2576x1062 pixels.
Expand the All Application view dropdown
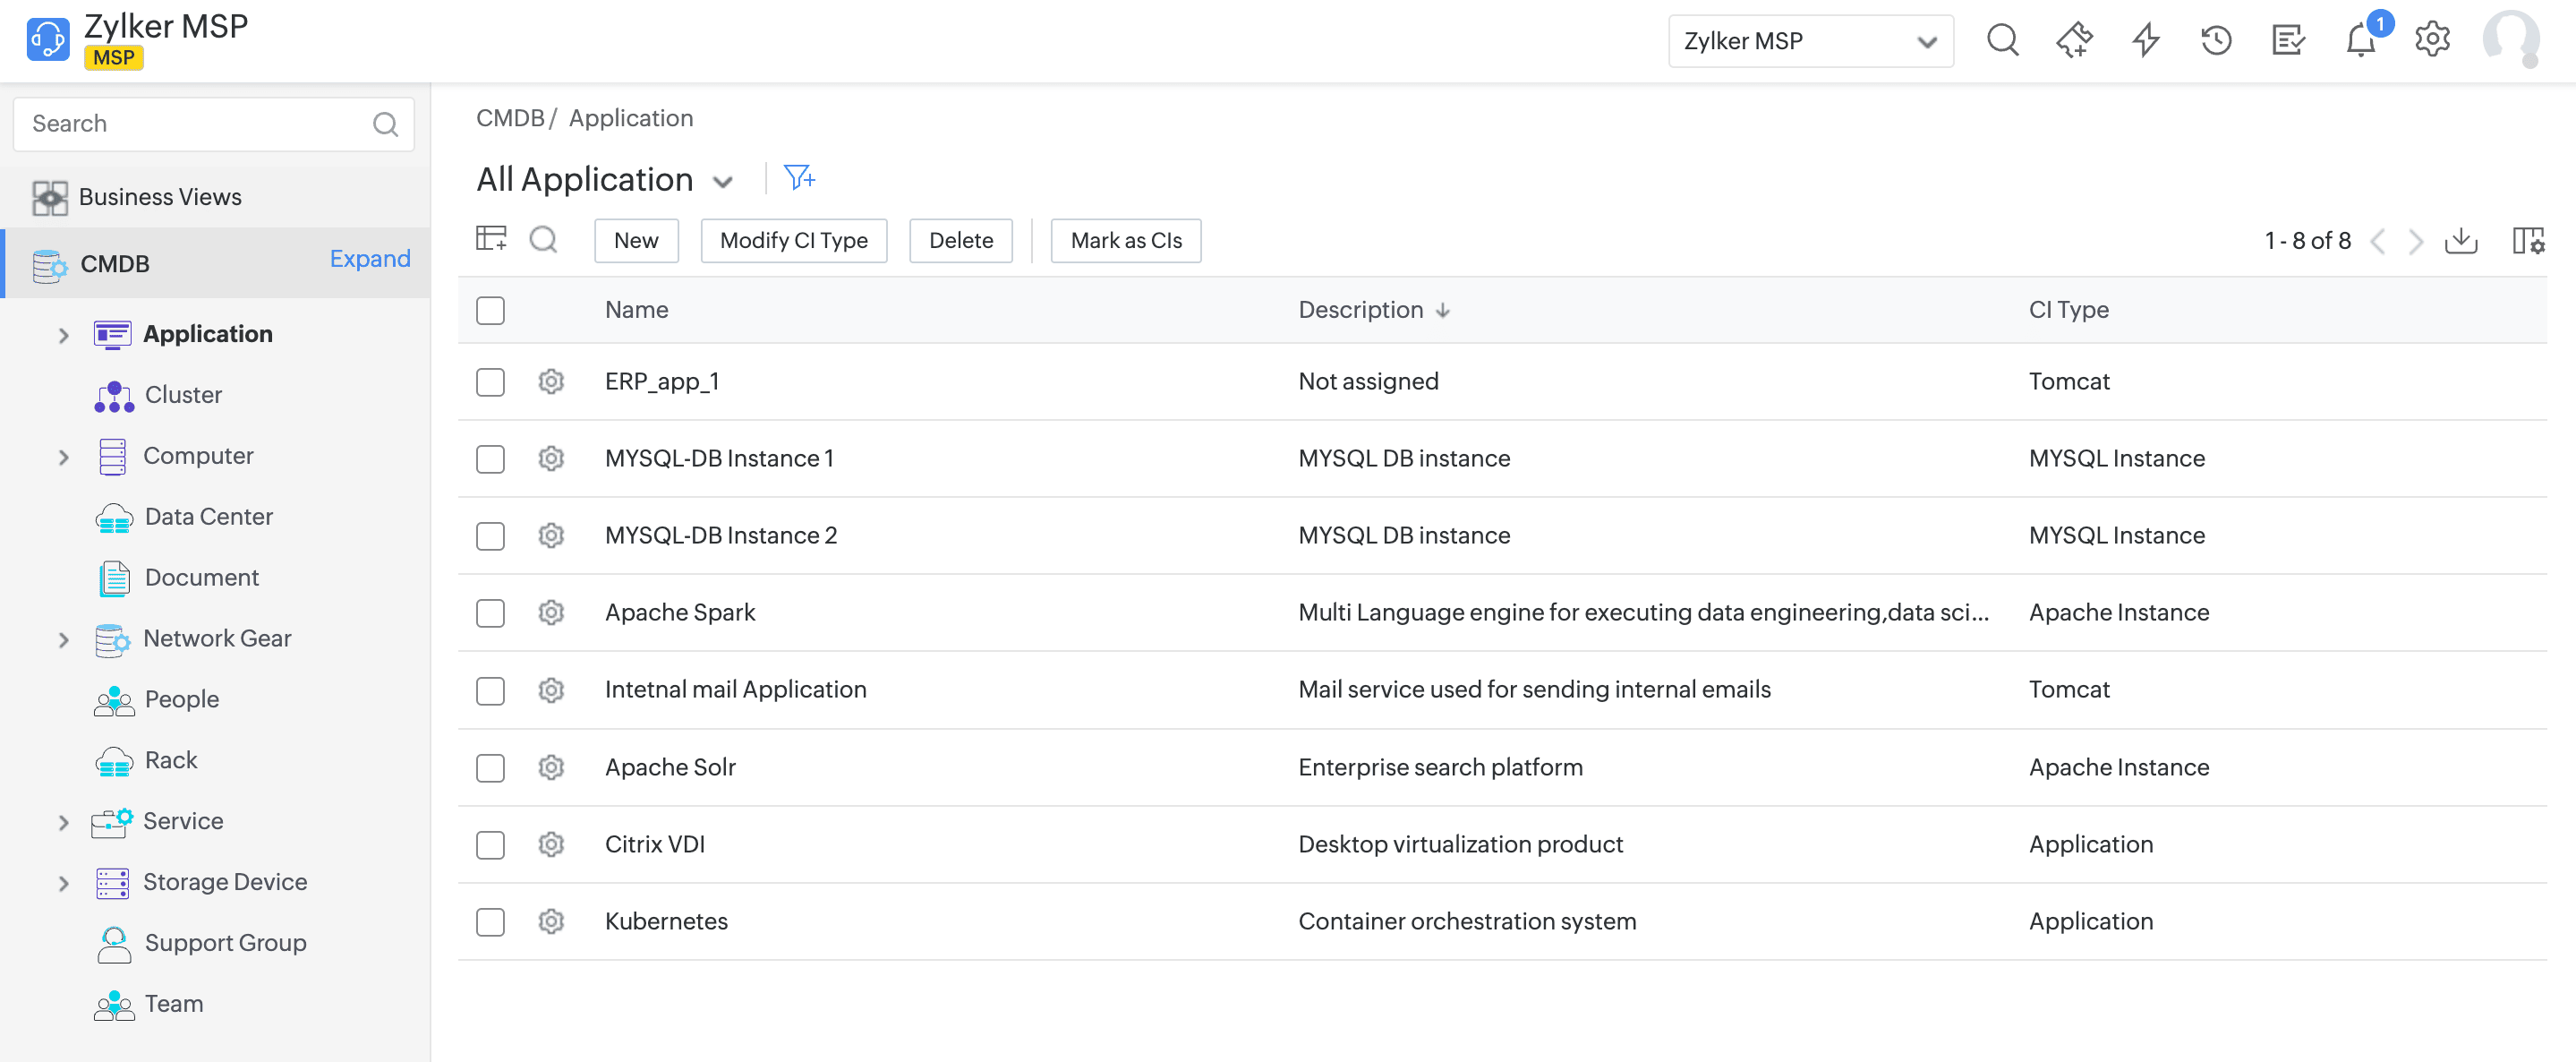tap(722, 182)
